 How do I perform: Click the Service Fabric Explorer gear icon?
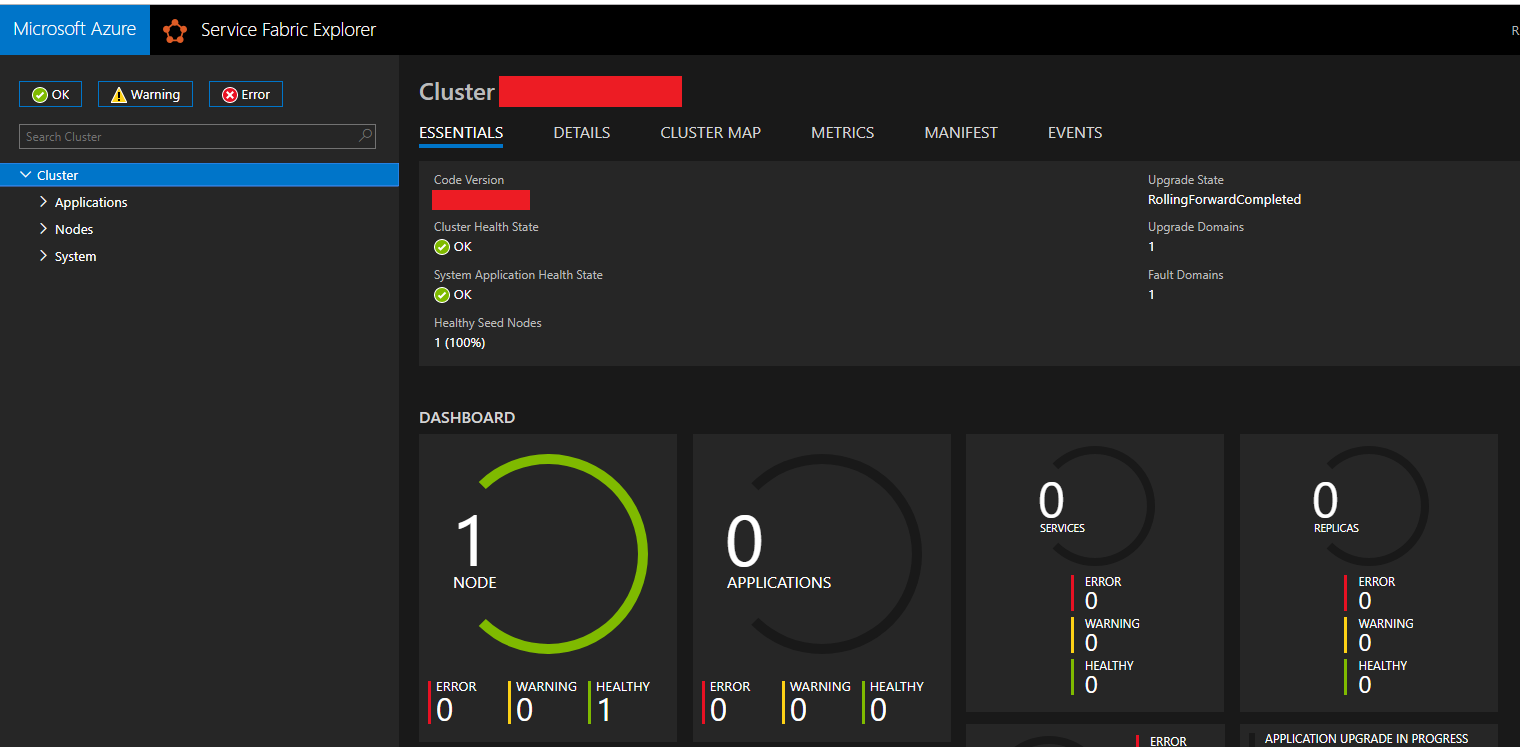point(174,30)
